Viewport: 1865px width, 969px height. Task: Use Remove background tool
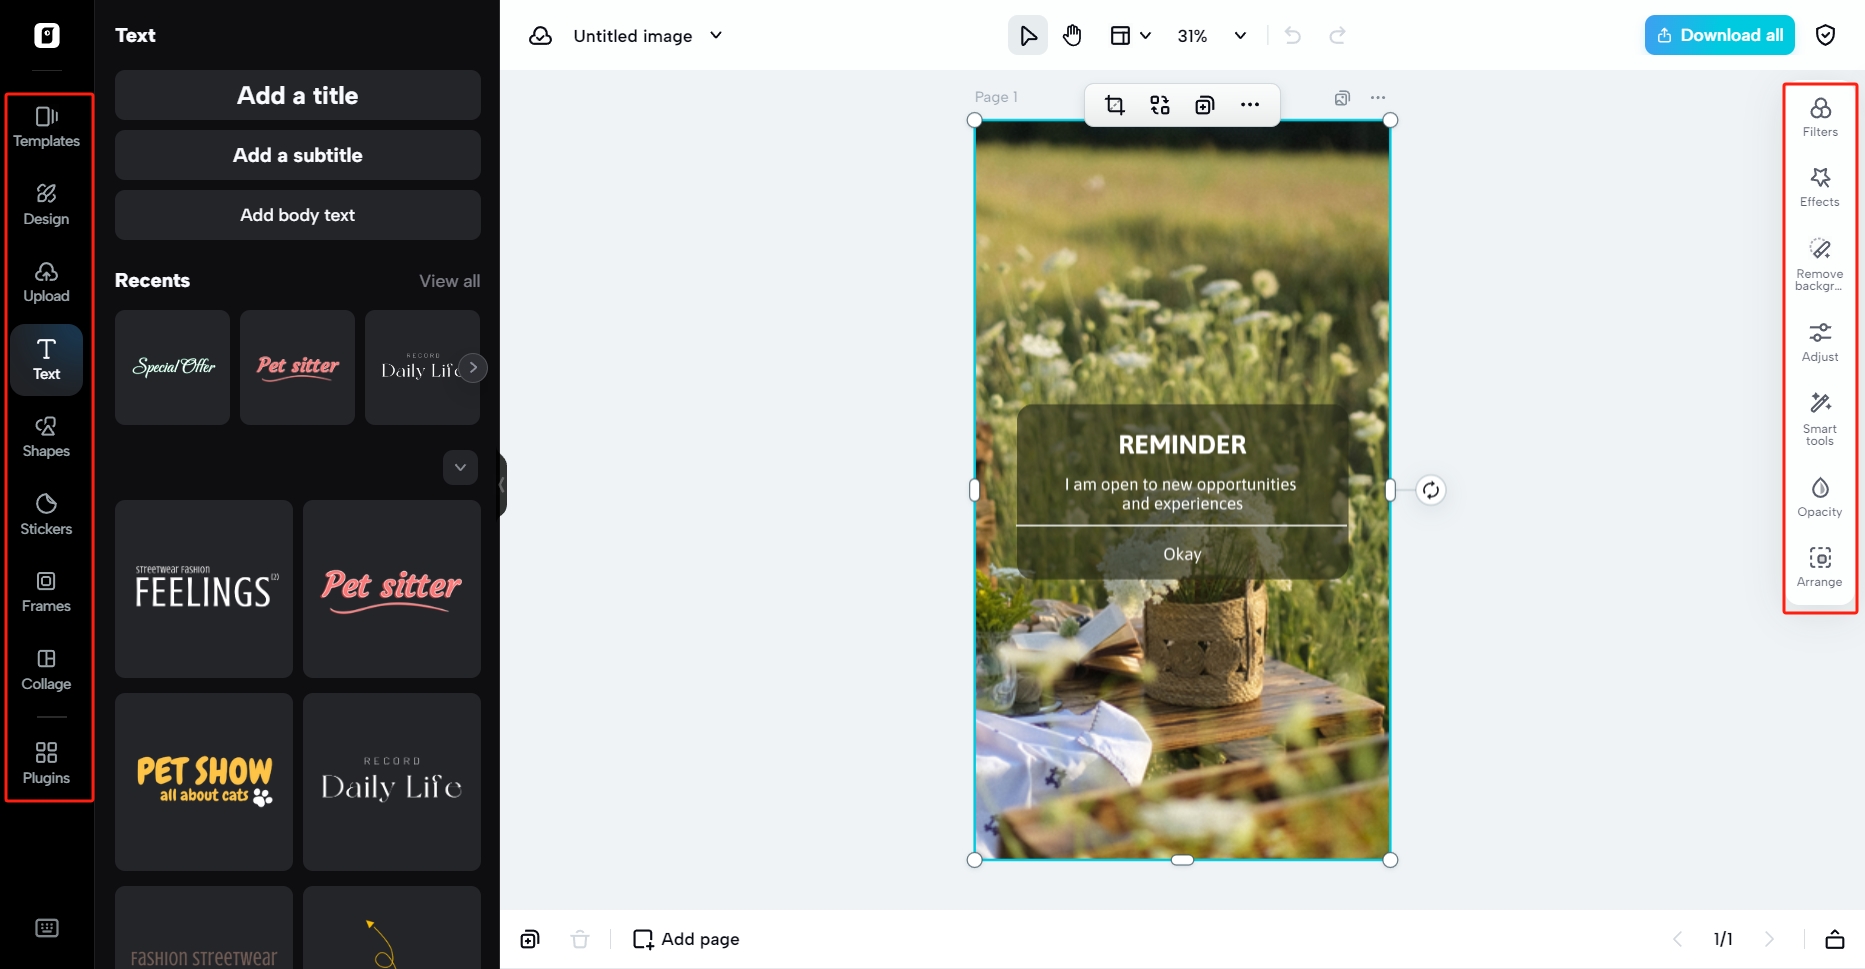[1820, 264]
